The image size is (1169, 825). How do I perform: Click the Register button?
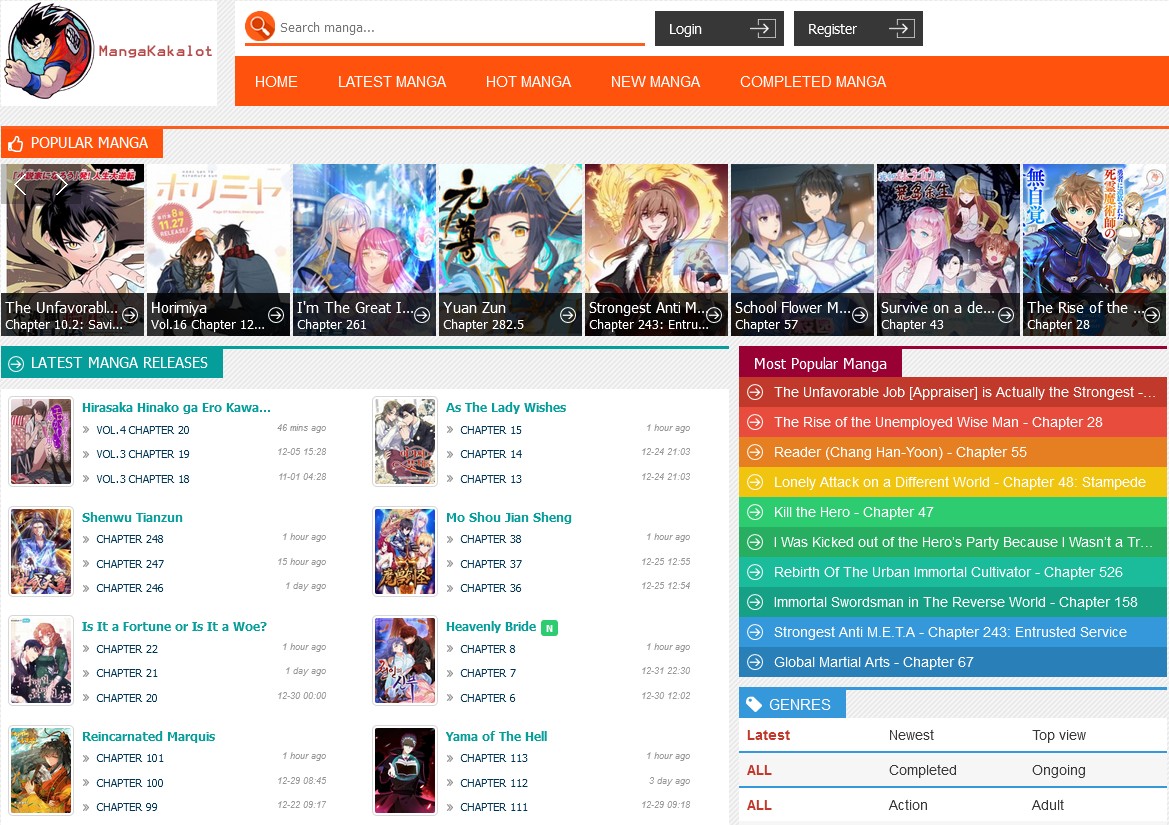858,28
